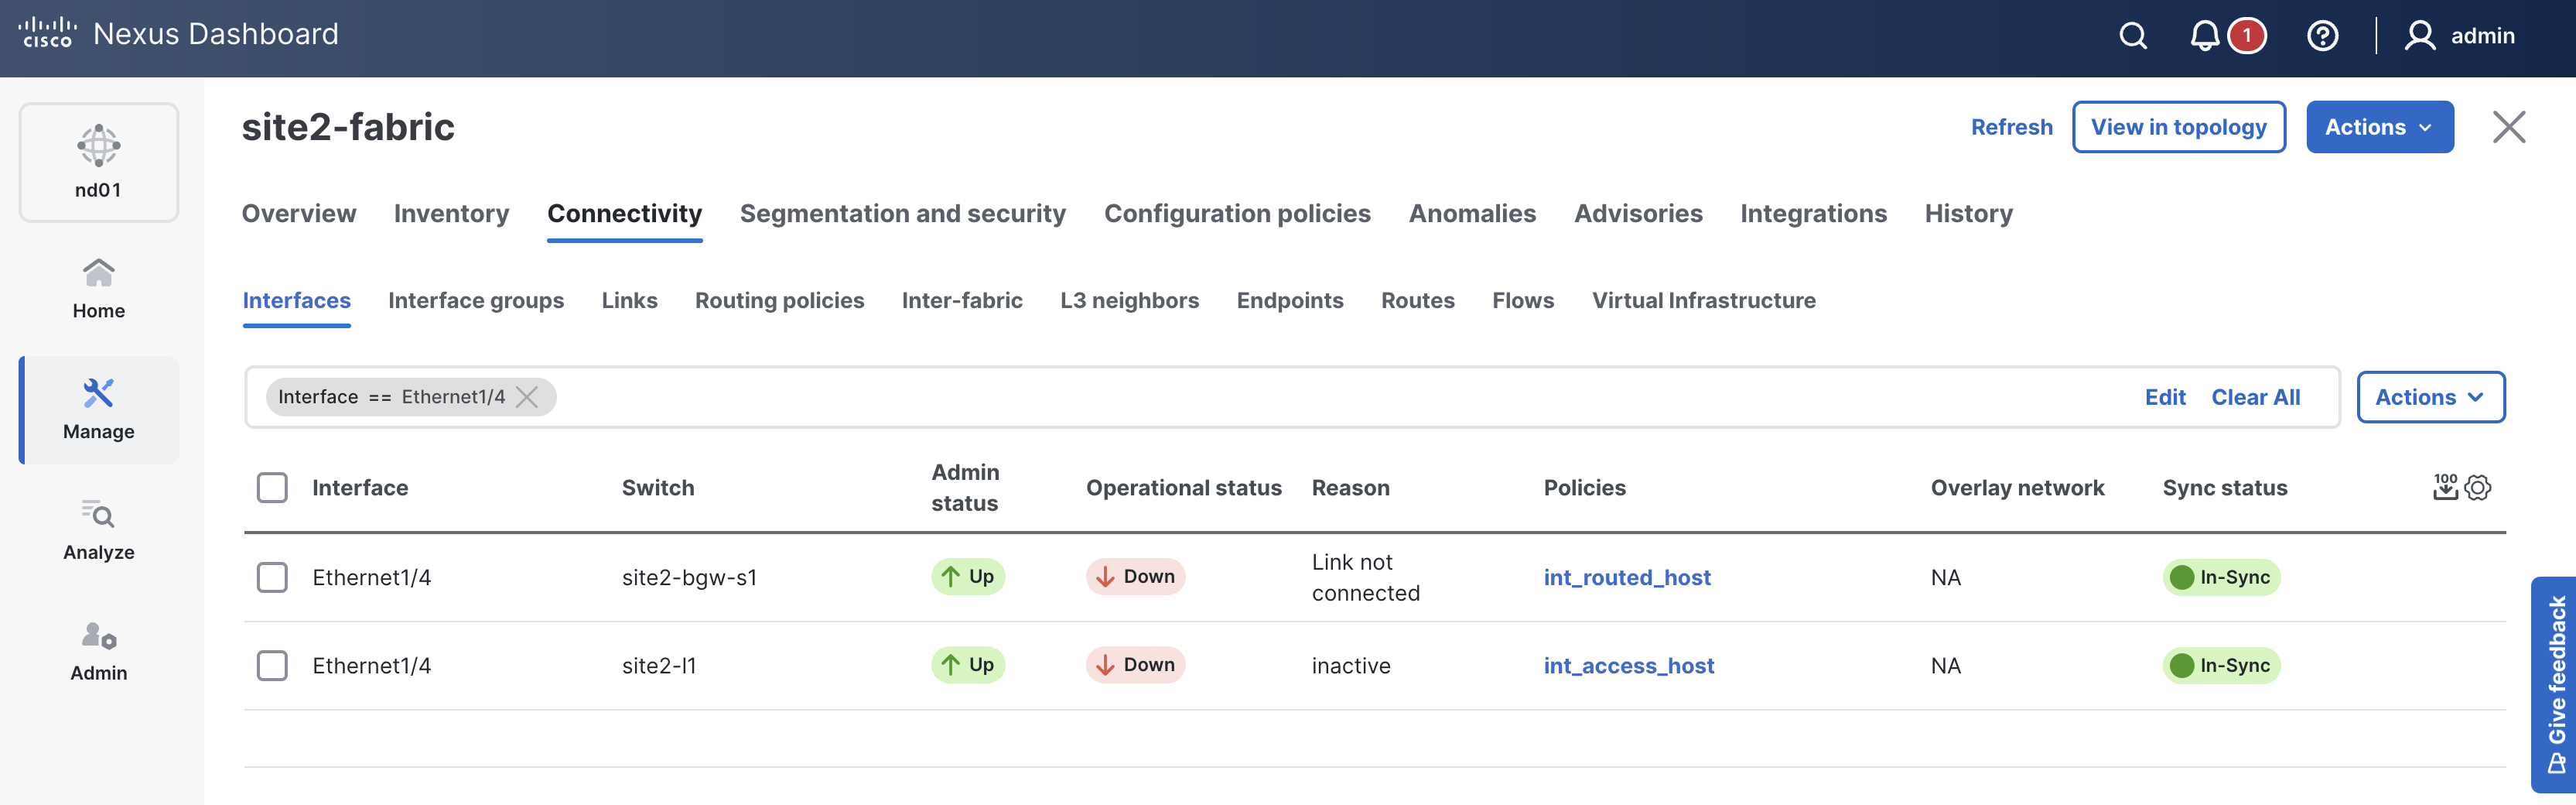Click the View in topology button
This screenshot has width=2576, height=805.
(x=2178, y=127)
